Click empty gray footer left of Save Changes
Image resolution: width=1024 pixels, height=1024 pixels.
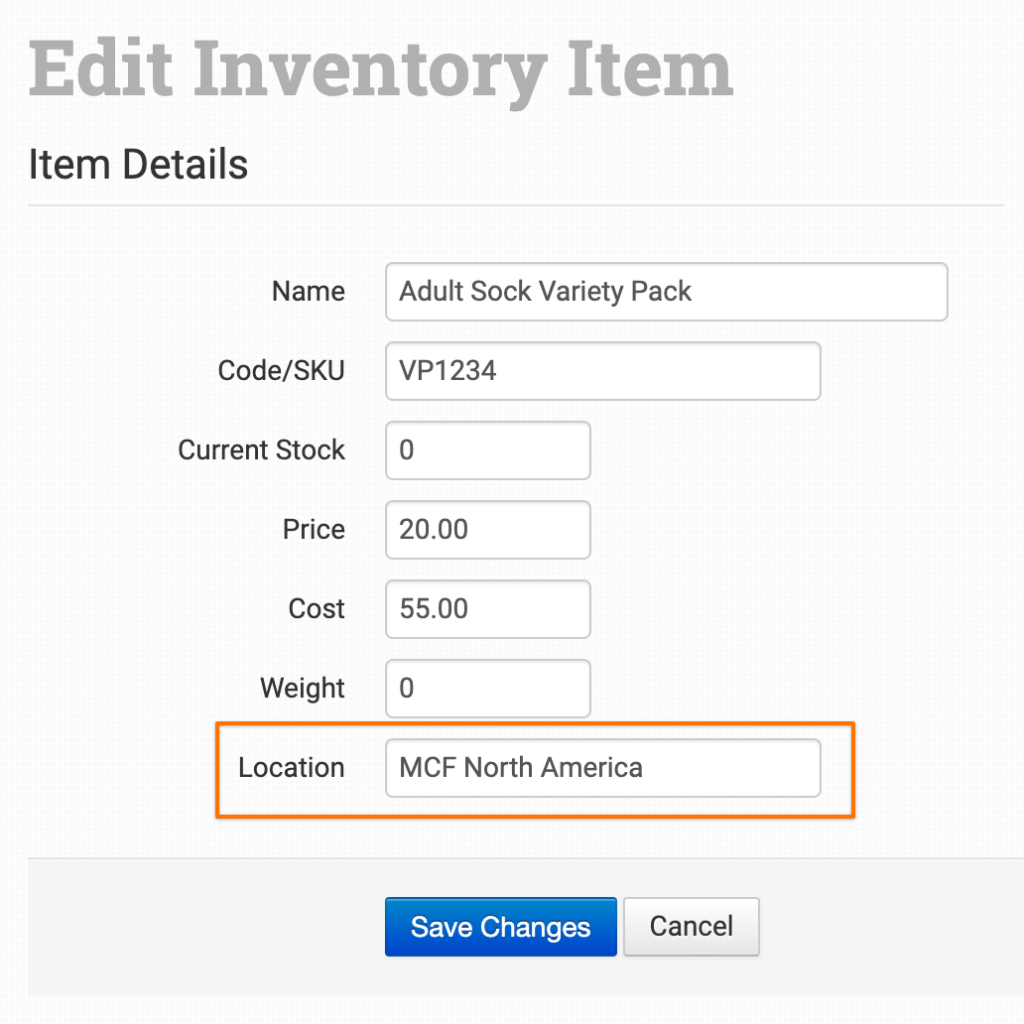coord(200,926)
